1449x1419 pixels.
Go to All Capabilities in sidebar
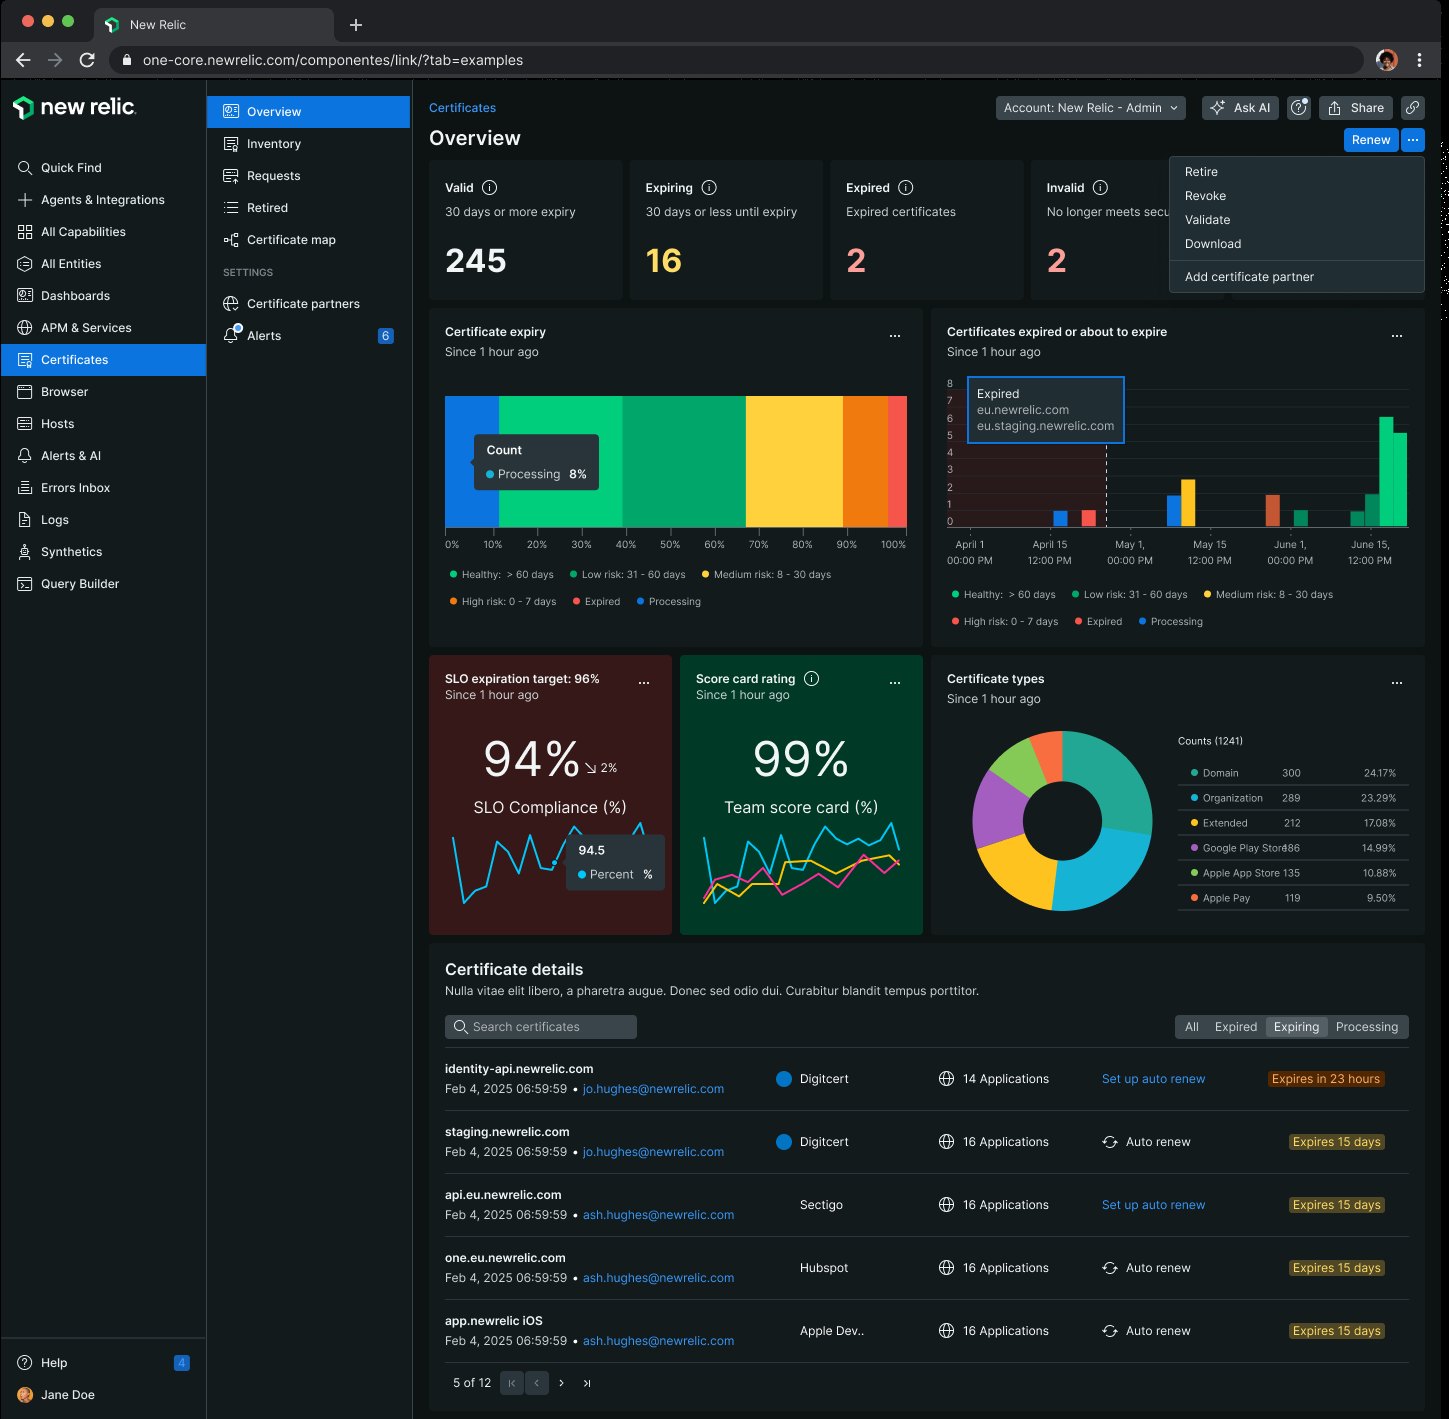pos(72,232)
